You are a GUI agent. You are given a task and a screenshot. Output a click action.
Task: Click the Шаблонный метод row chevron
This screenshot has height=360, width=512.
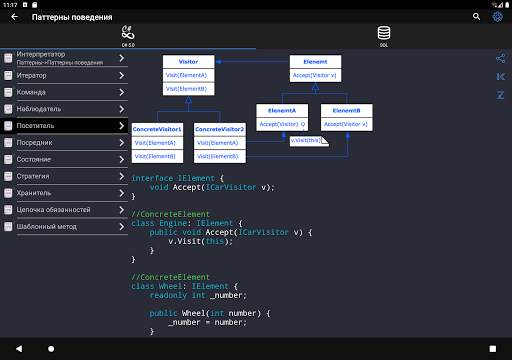coord(122,226)
